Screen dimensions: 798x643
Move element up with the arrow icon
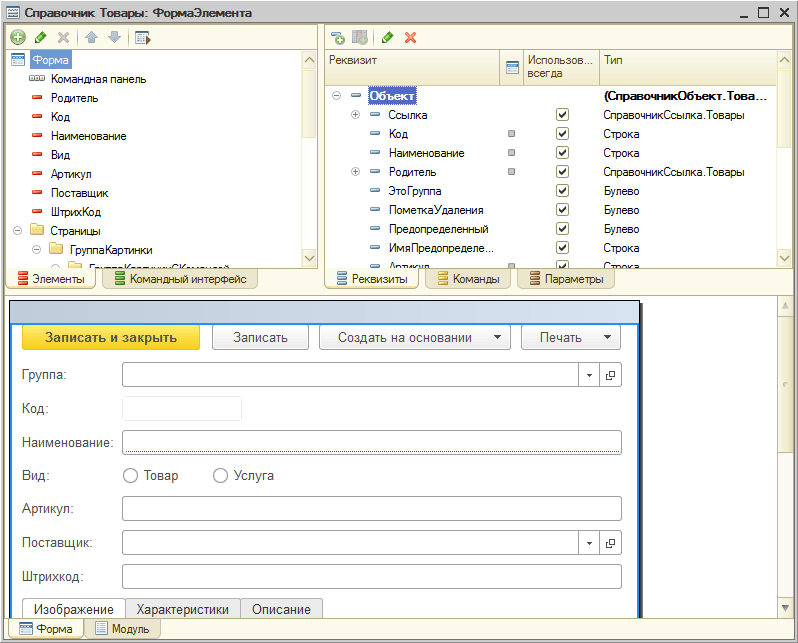92,37
